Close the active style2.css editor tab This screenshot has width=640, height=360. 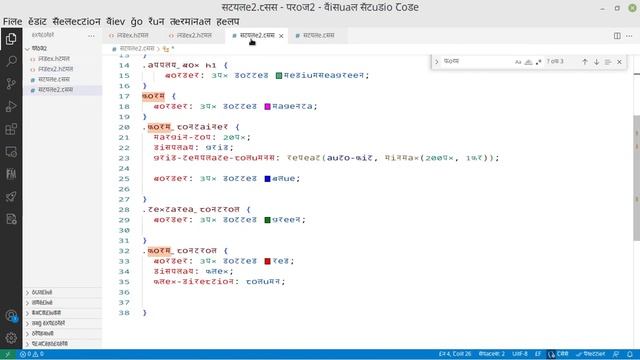(281, 36)
